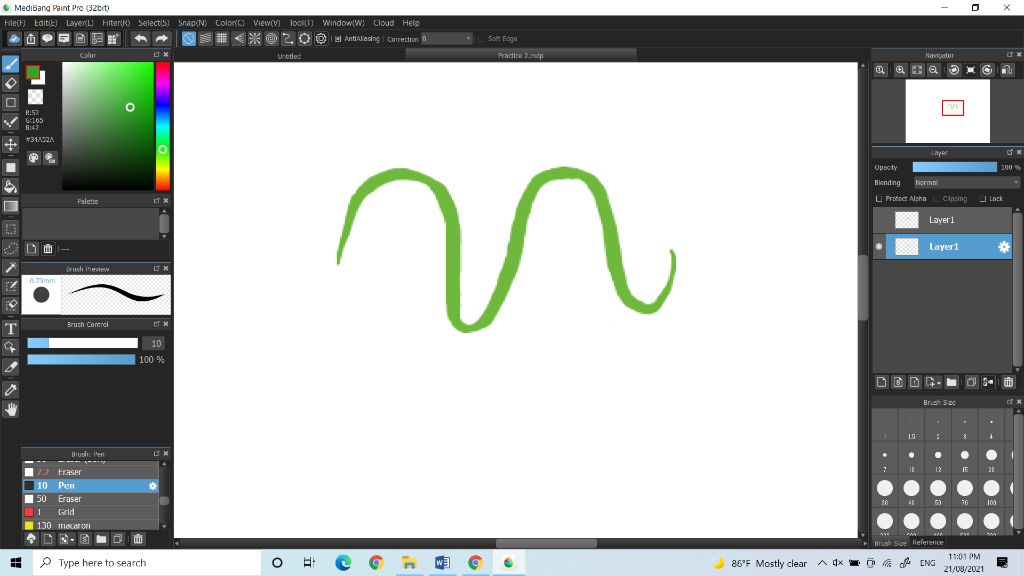The width and height of the screenshot is (1024, 576).
Task: Click the brush size slider in Brush Control
Action: pos(82,343)
